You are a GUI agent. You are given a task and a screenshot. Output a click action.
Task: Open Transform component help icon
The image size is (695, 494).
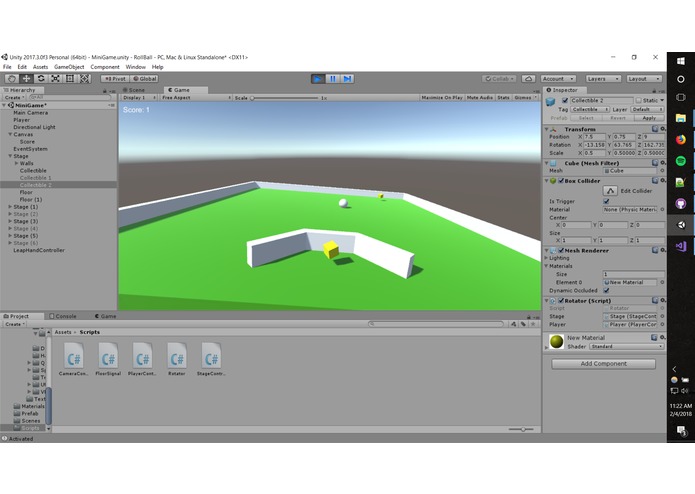click(x=655, y=129)
